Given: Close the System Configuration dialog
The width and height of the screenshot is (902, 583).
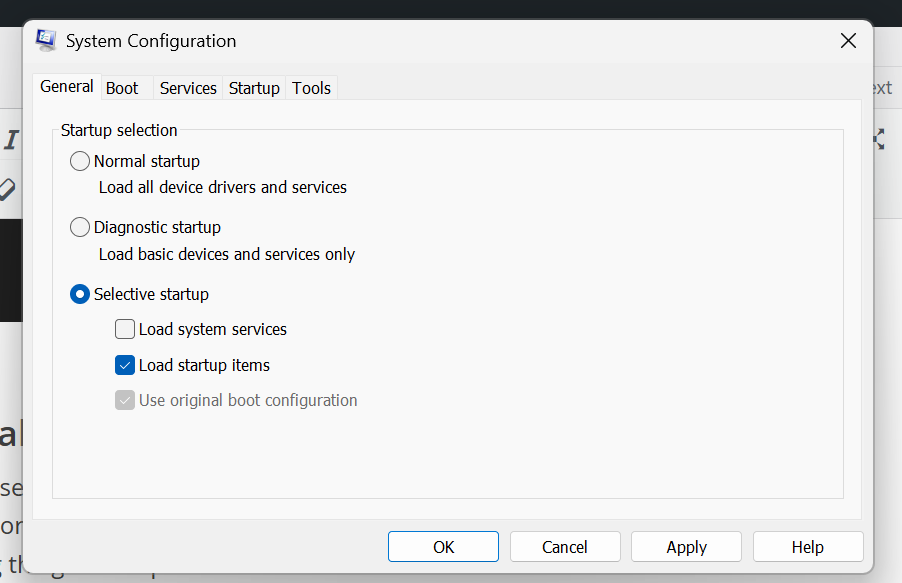Looking at the screenshot, I should pos(848,41).
